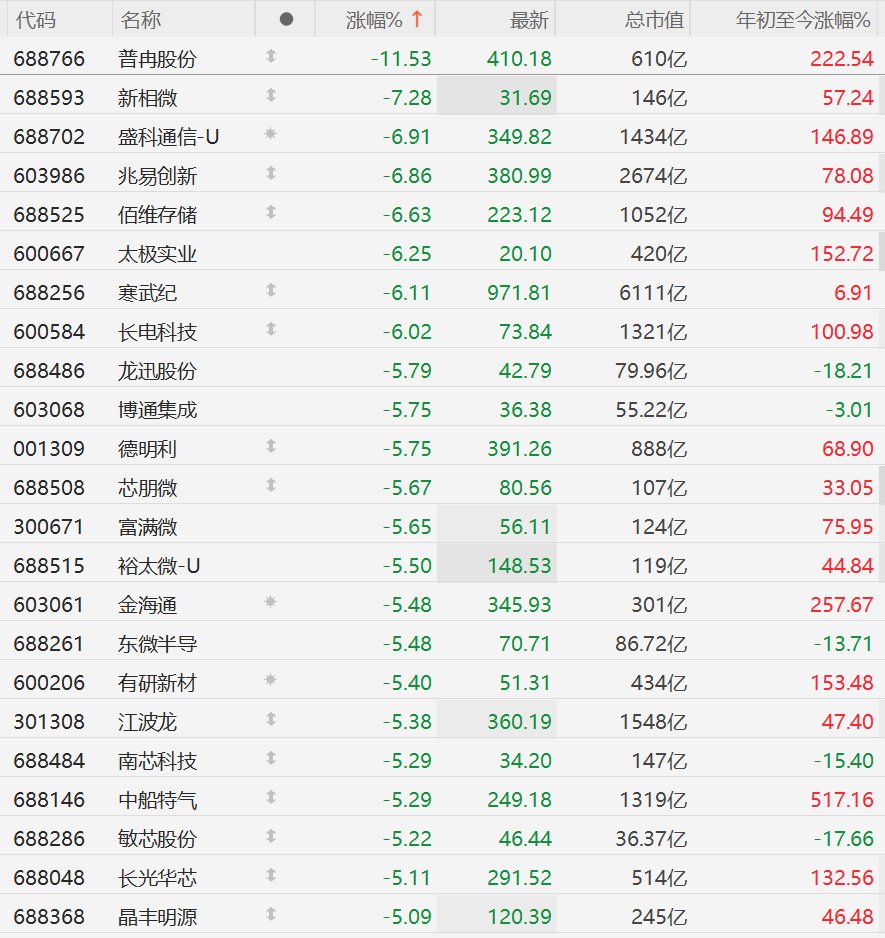This screenshot has height=938, width=885.
Task: Click the arrow marker icon in 敏芯股份 row
Action: coord(270,836)
